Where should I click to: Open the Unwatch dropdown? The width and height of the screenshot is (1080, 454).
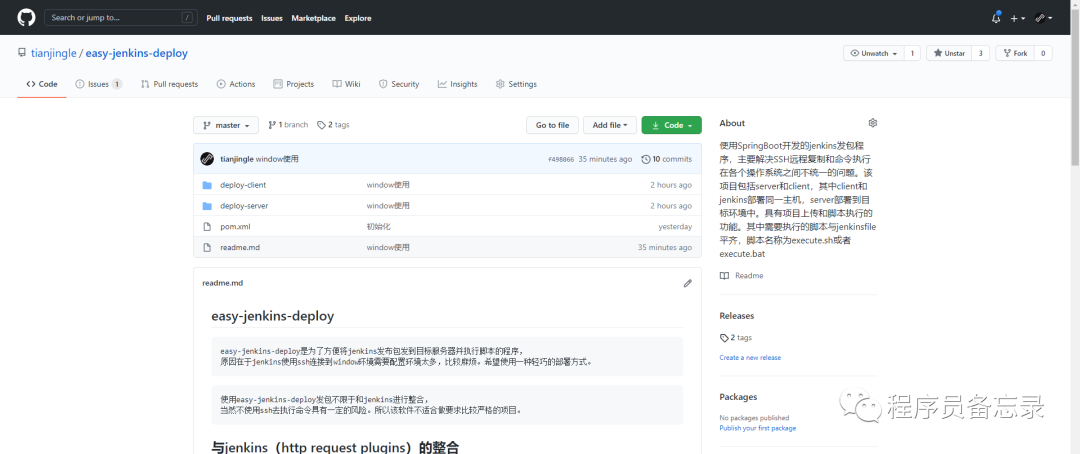click(873, 53)
